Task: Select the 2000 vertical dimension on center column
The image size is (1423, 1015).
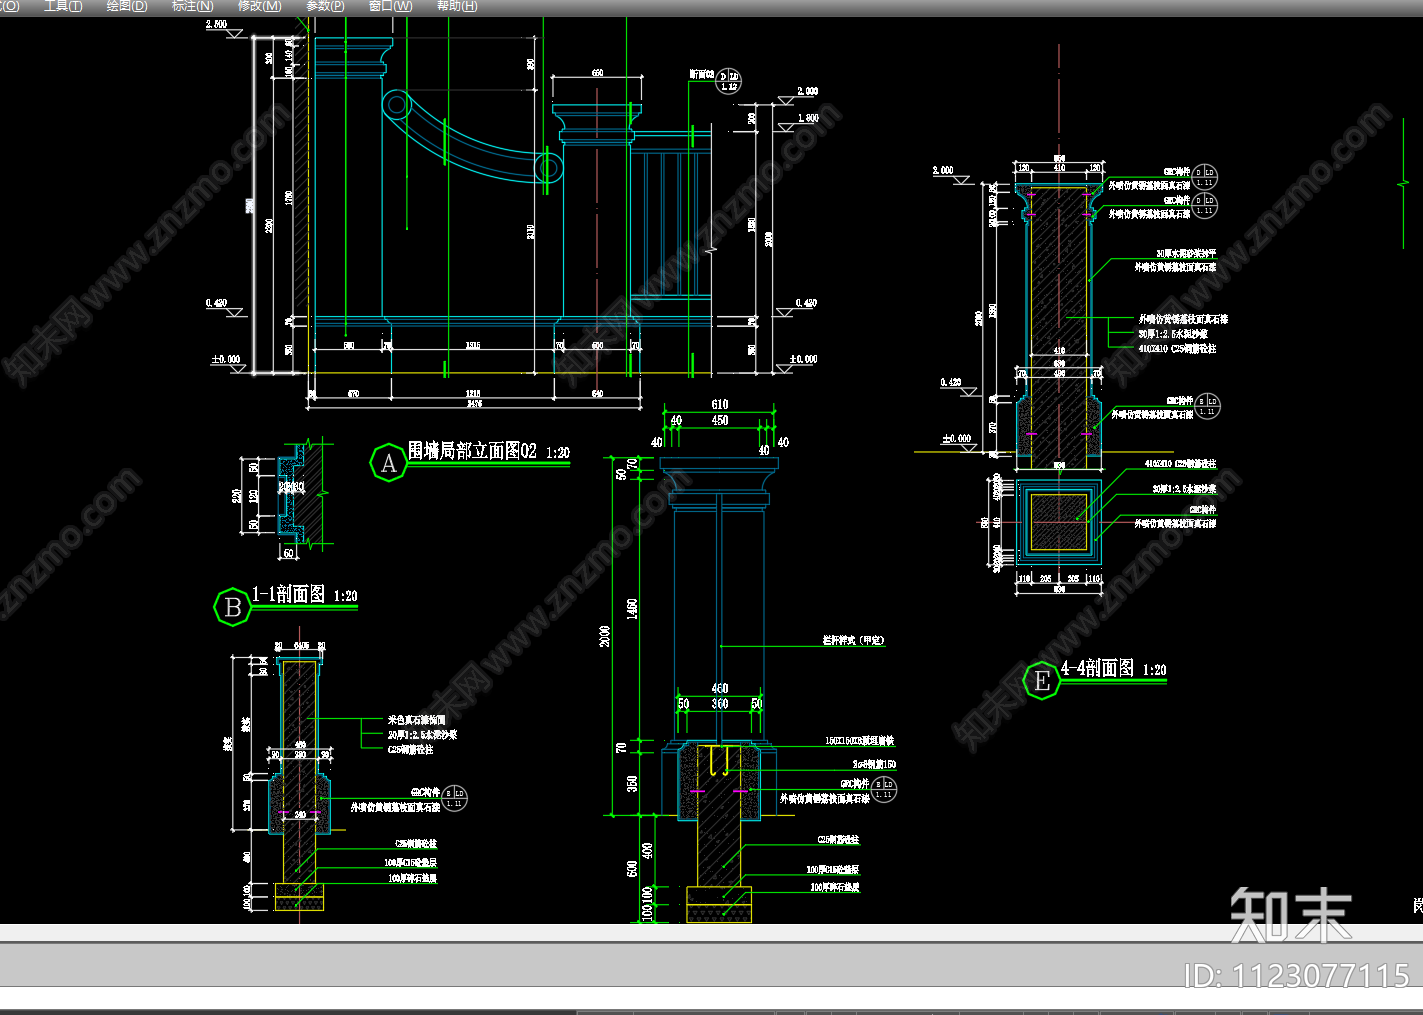Action: [605, 636]
